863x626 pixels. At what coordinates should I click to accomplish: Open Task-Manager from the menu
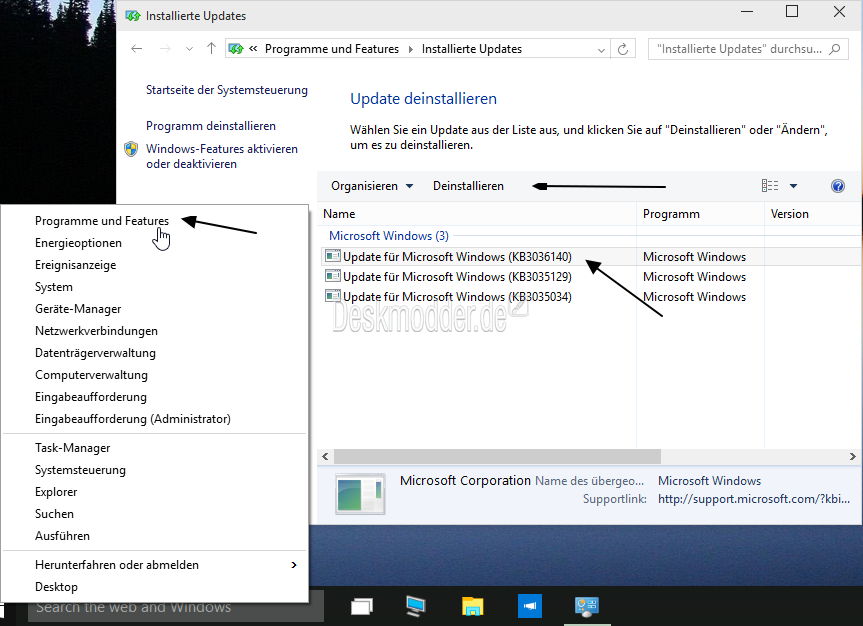coord(73,448)
